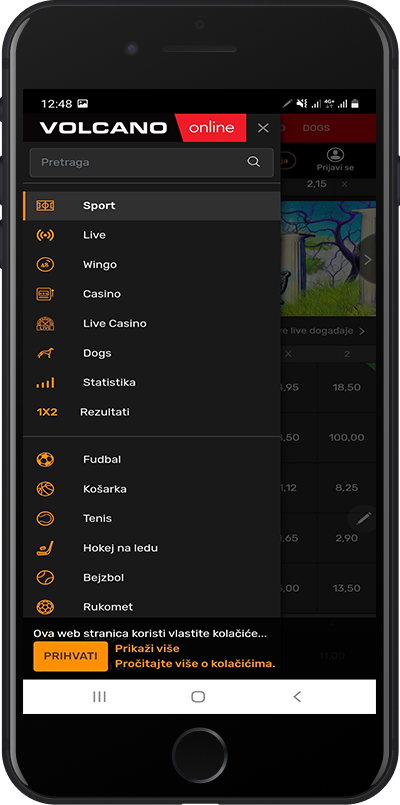Close the side menu with the X
Image resolution: width=400 pixels, height=805 pixels.
coord(263,128)
